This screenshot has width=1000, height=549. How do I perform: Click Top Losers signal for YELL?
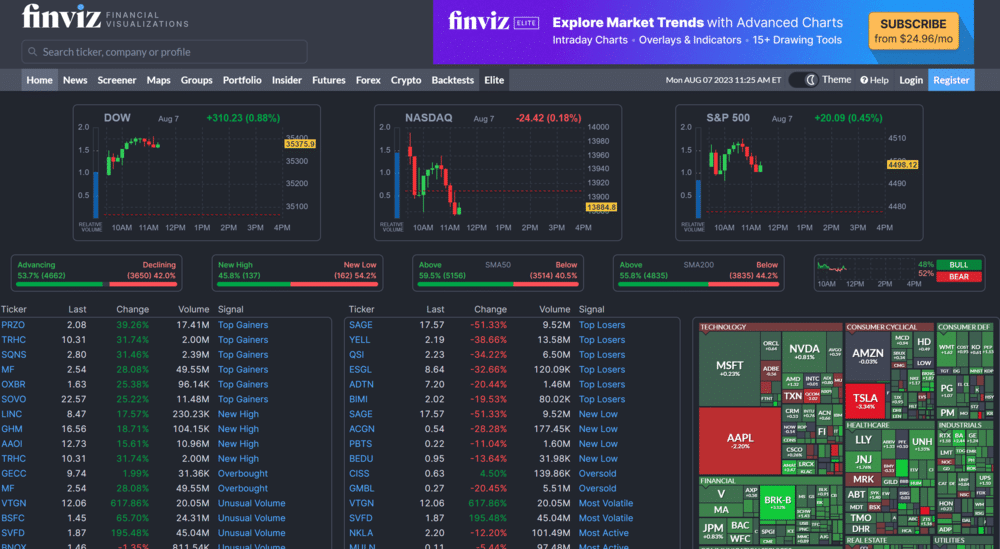pyautogui.click(x=601, y=340)
